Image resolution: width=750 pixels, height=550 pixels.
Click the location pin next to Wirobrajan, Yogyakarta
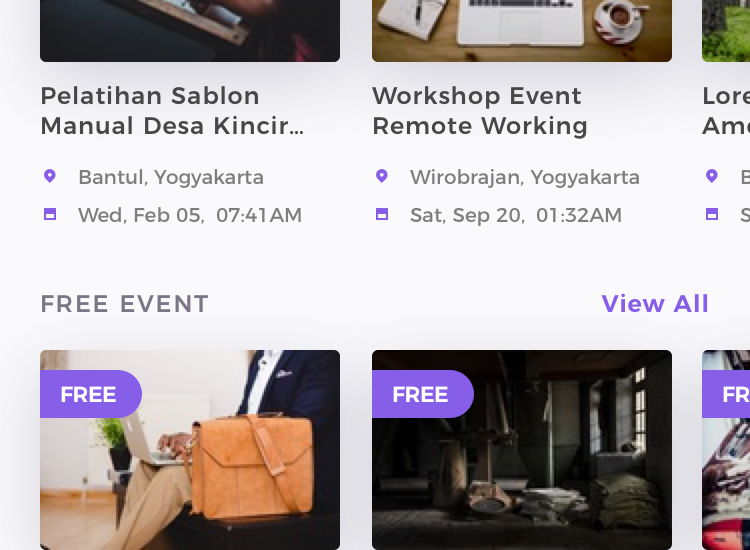(382, 176)
